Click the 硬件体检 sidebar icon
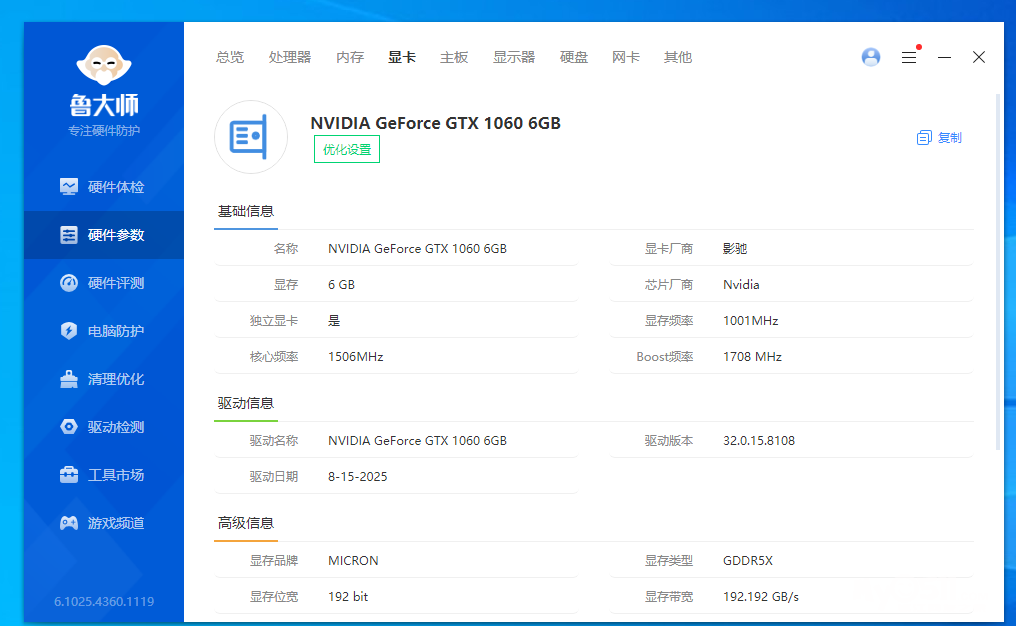1016x626 pixels. [69, 187]
